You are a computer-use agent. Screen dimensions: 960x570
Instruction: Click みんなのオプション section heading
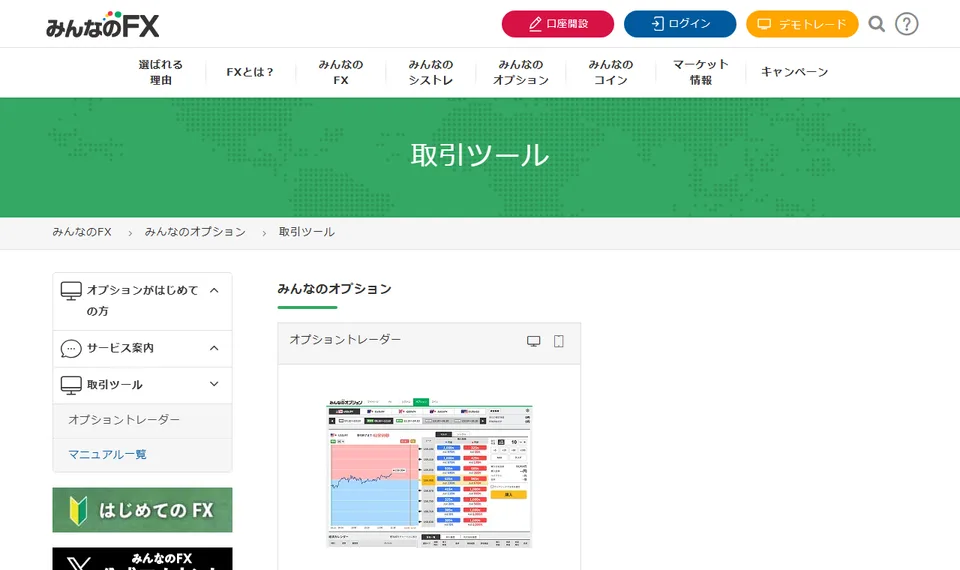click(x=334, y=289)
